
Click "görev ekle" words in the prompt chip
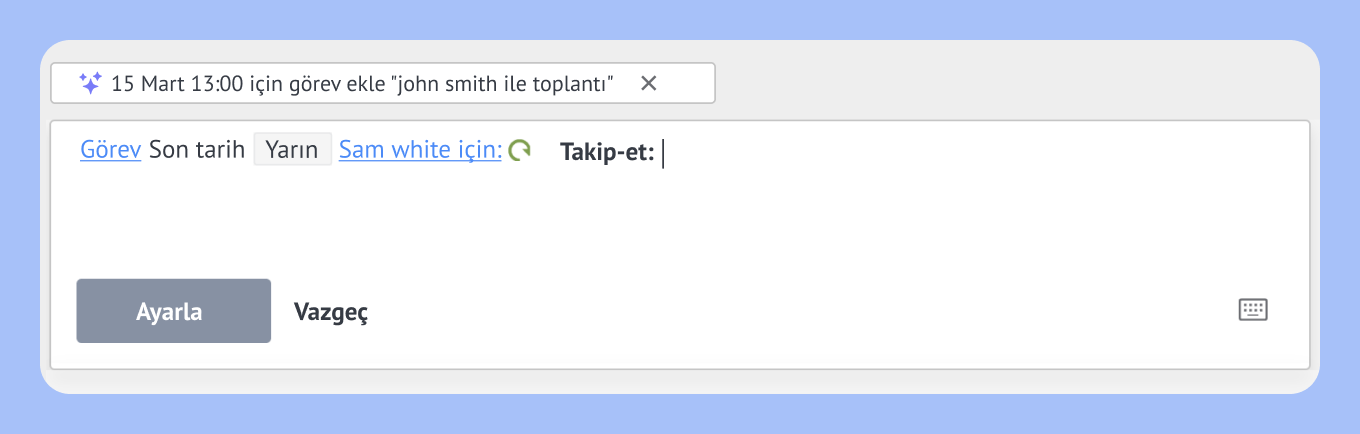coord(337,84)
